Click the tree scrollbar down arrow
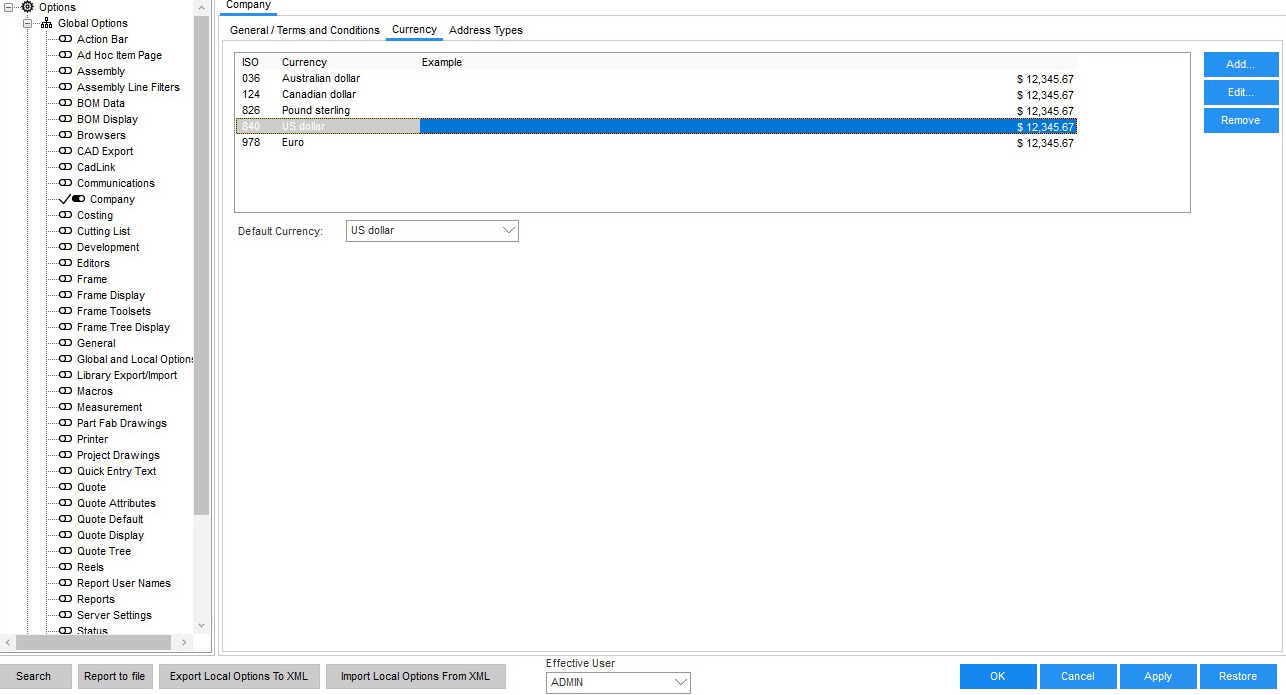Image resolution: width=1286 pixels, height=695 pixels. [202, 625]
